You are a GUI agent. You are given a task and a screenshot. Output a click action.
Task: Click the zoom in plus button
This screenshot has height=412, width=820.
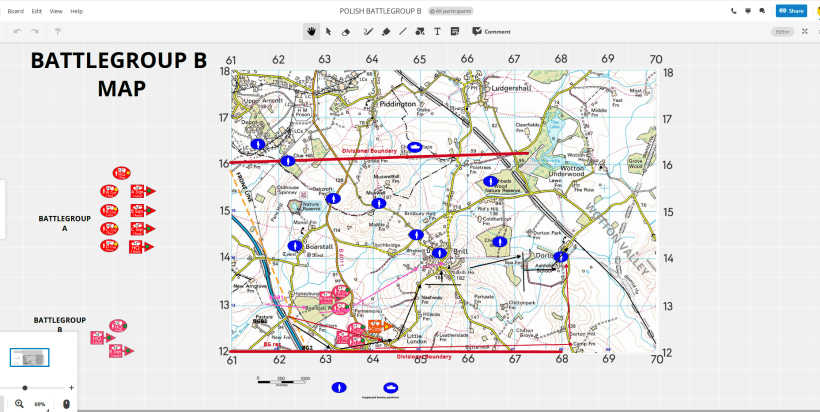coord(71,388)
